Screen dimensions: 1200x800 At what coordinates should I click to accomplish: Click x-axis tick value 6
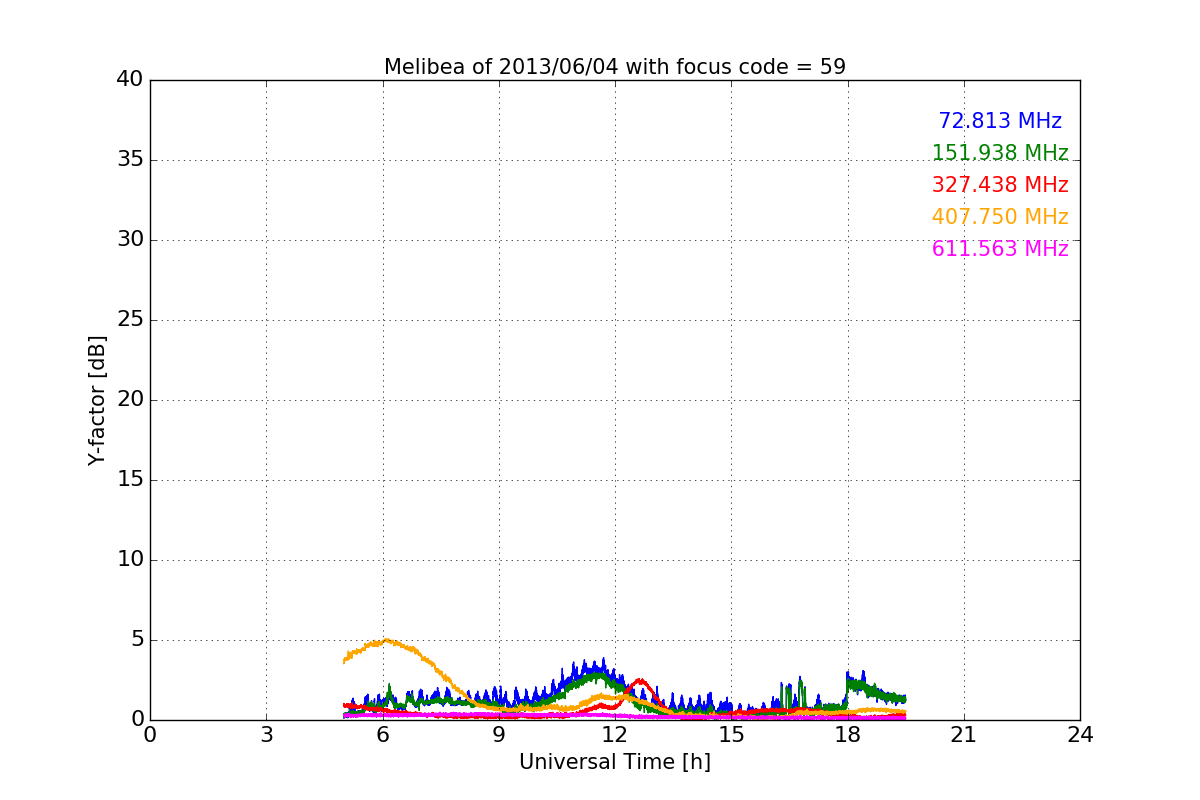383,734
